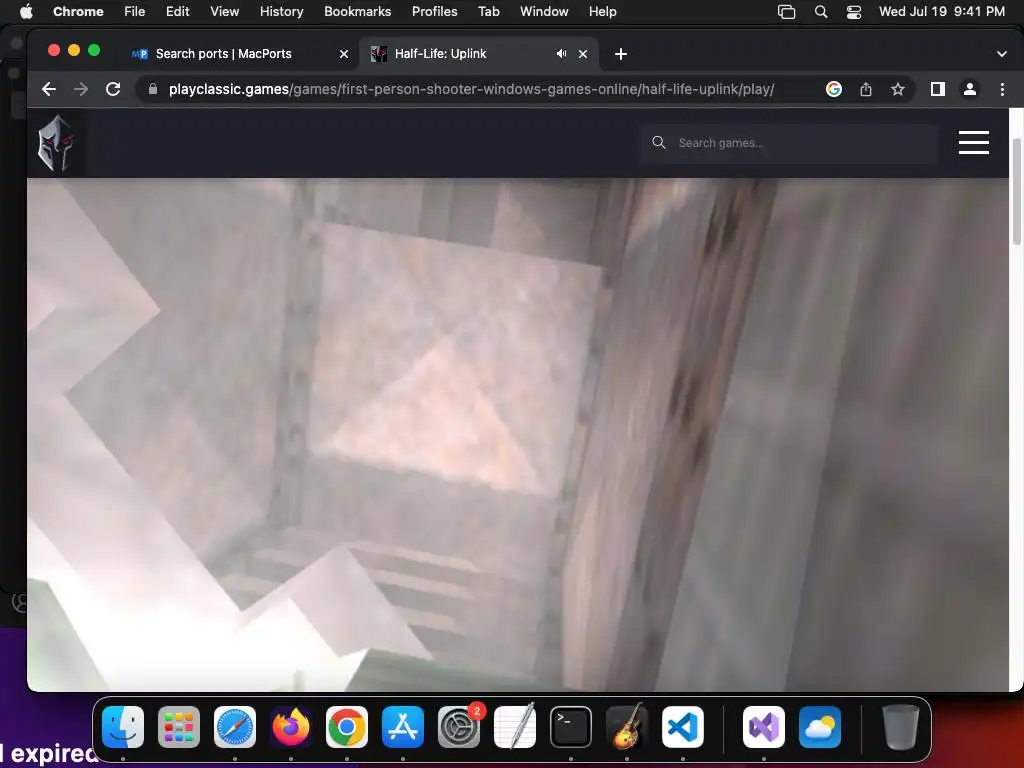The image size is (1024, 768).
Task: Open the Edit menu
Action: (x=177, y=11)
